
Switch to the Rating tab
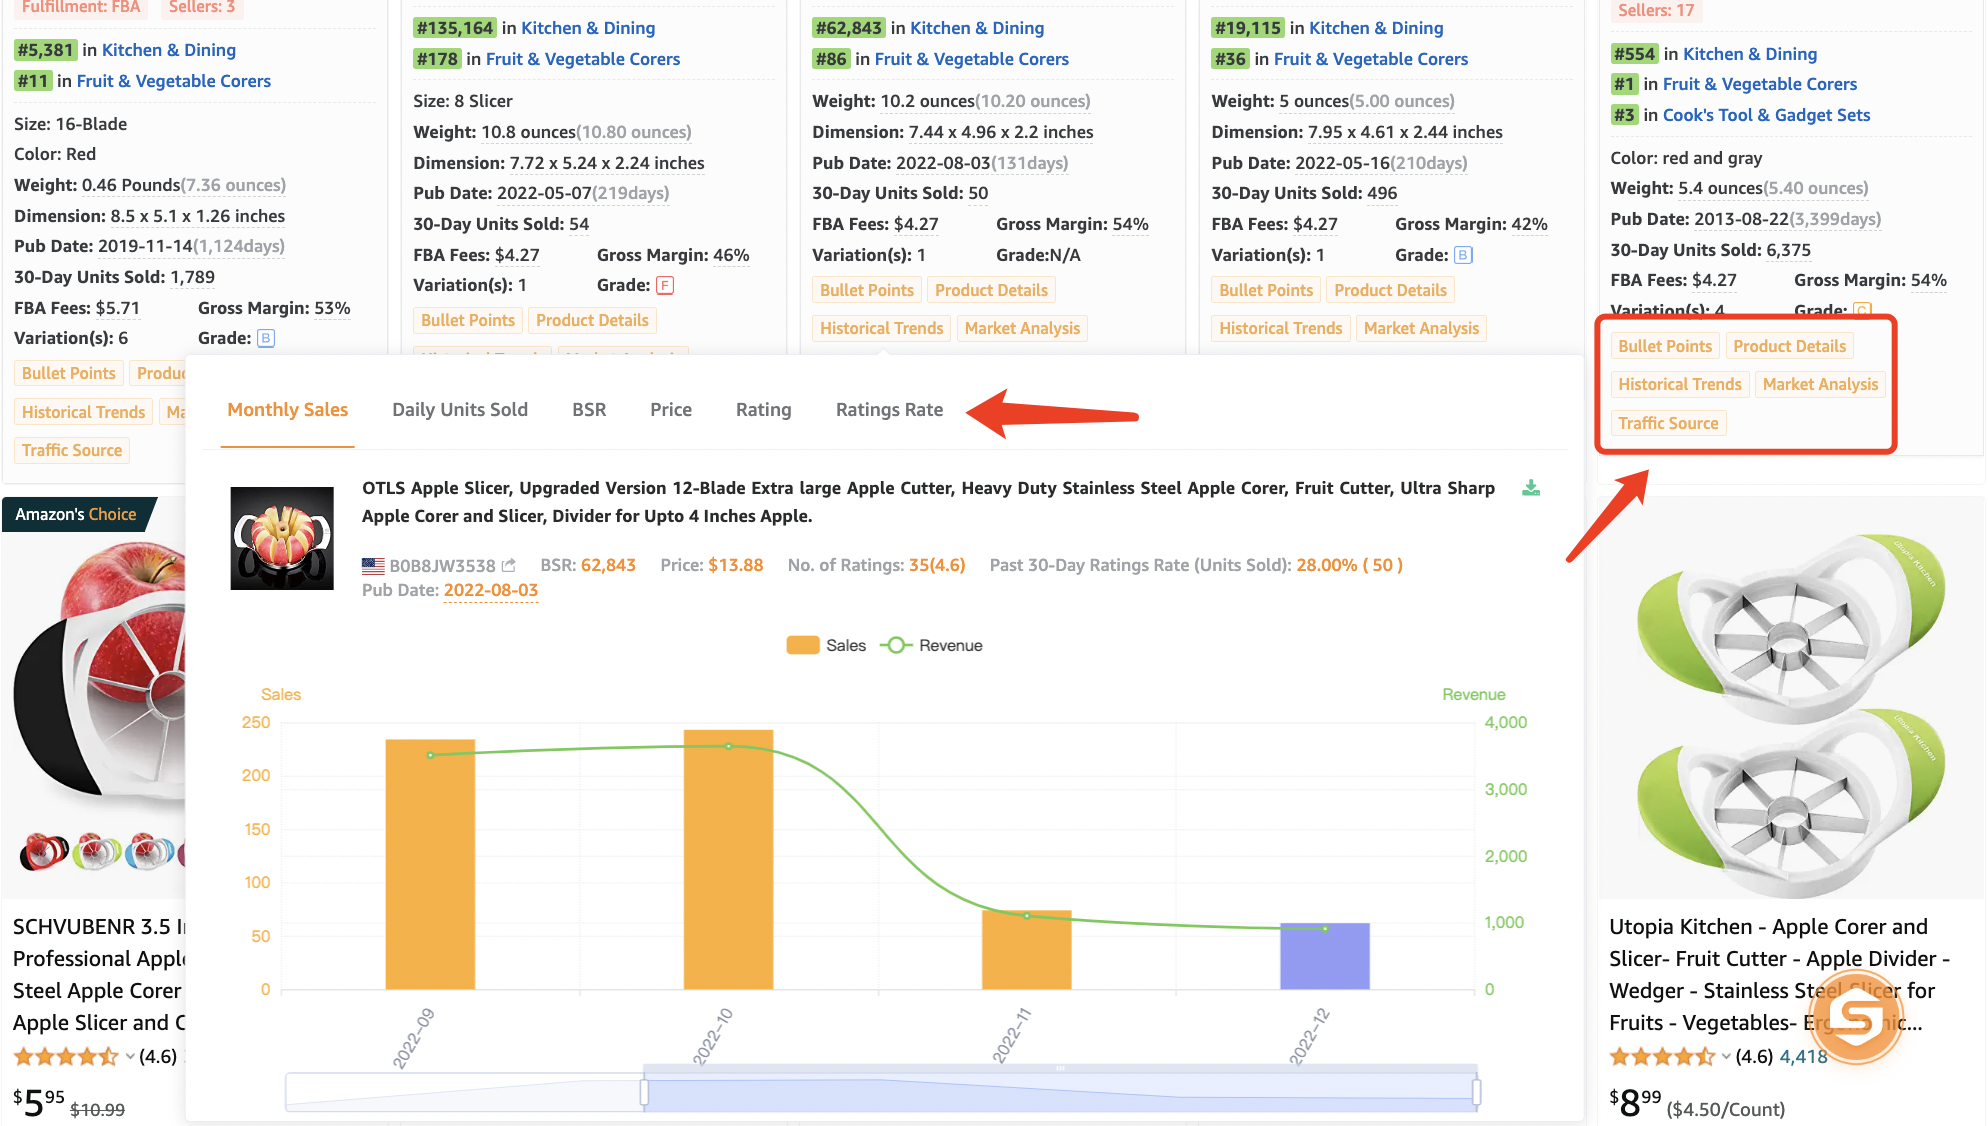tap(763, 409)
